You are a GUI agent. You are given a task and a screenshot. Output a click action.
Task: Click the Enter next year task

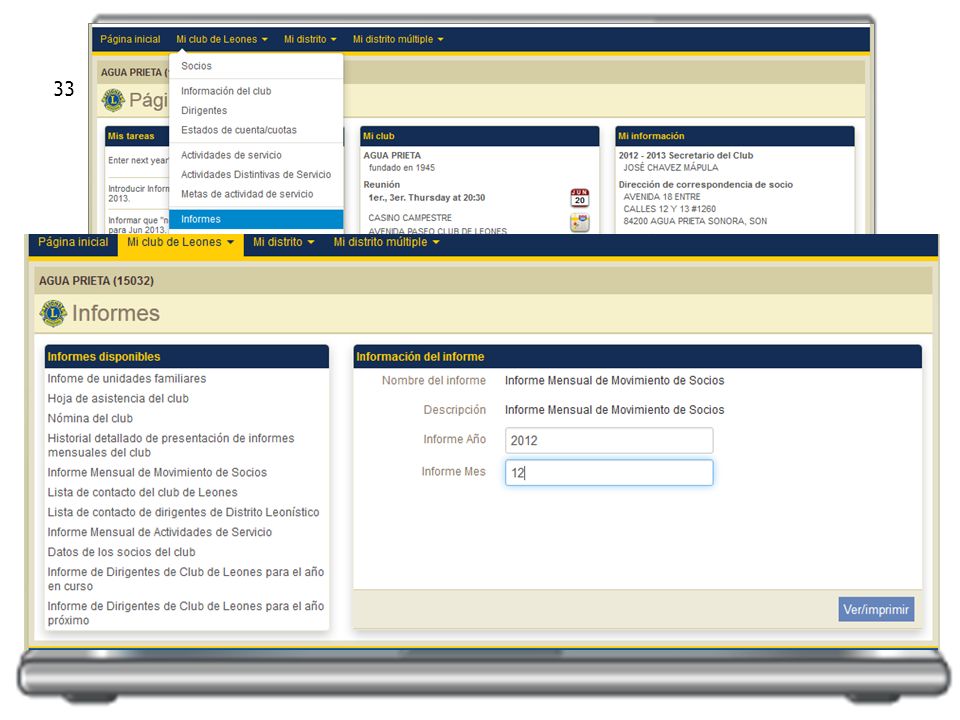coord(138,160)
